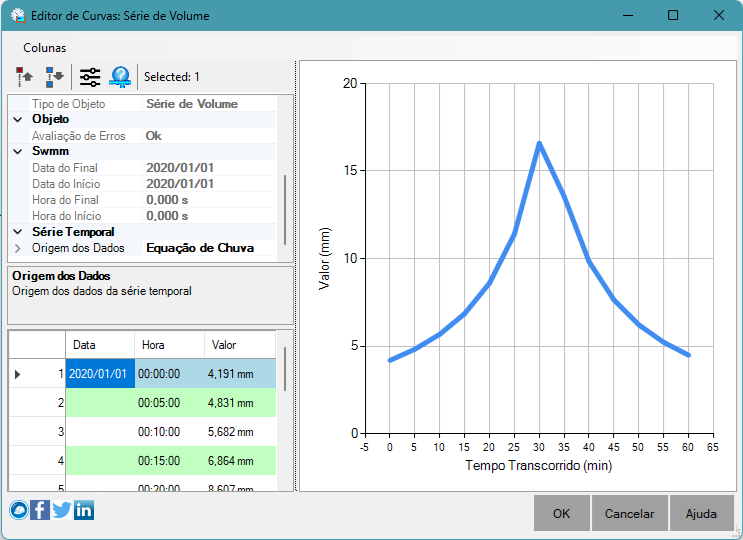Click the OK button

point(562,513)
